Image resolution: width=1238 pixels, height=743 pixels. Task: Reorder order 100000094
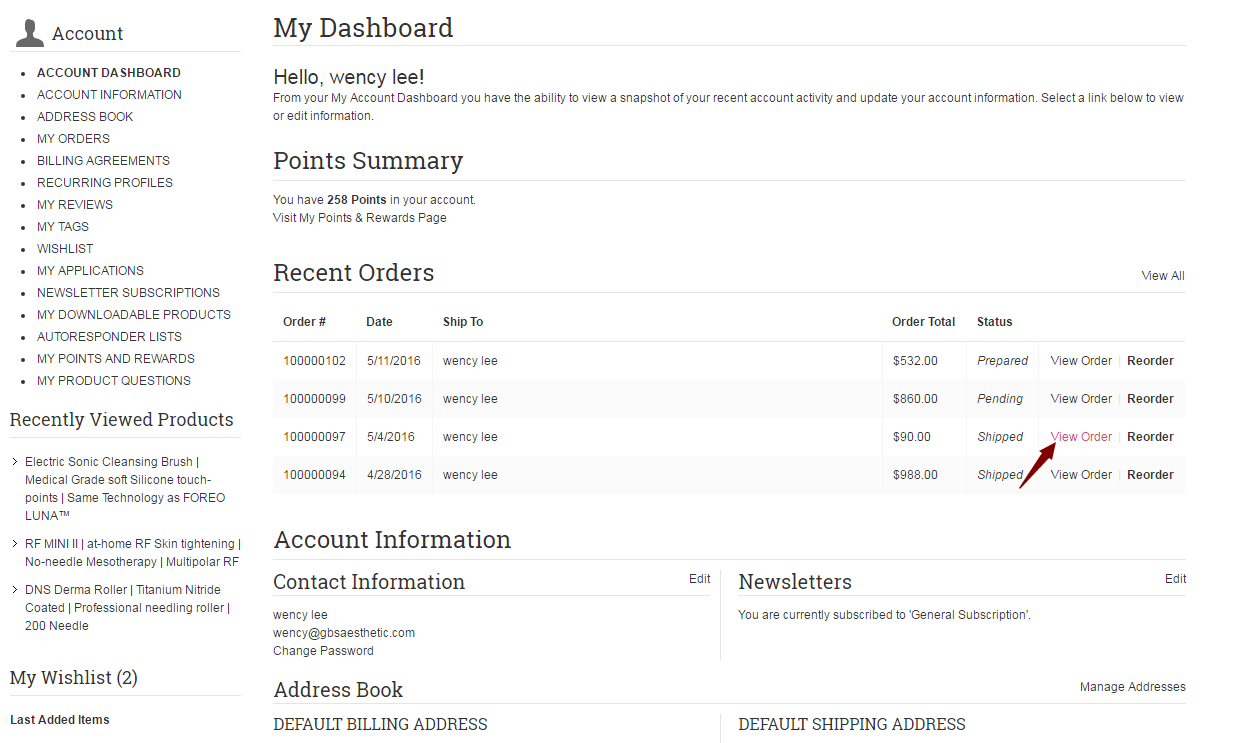(x=1150, y=475)
